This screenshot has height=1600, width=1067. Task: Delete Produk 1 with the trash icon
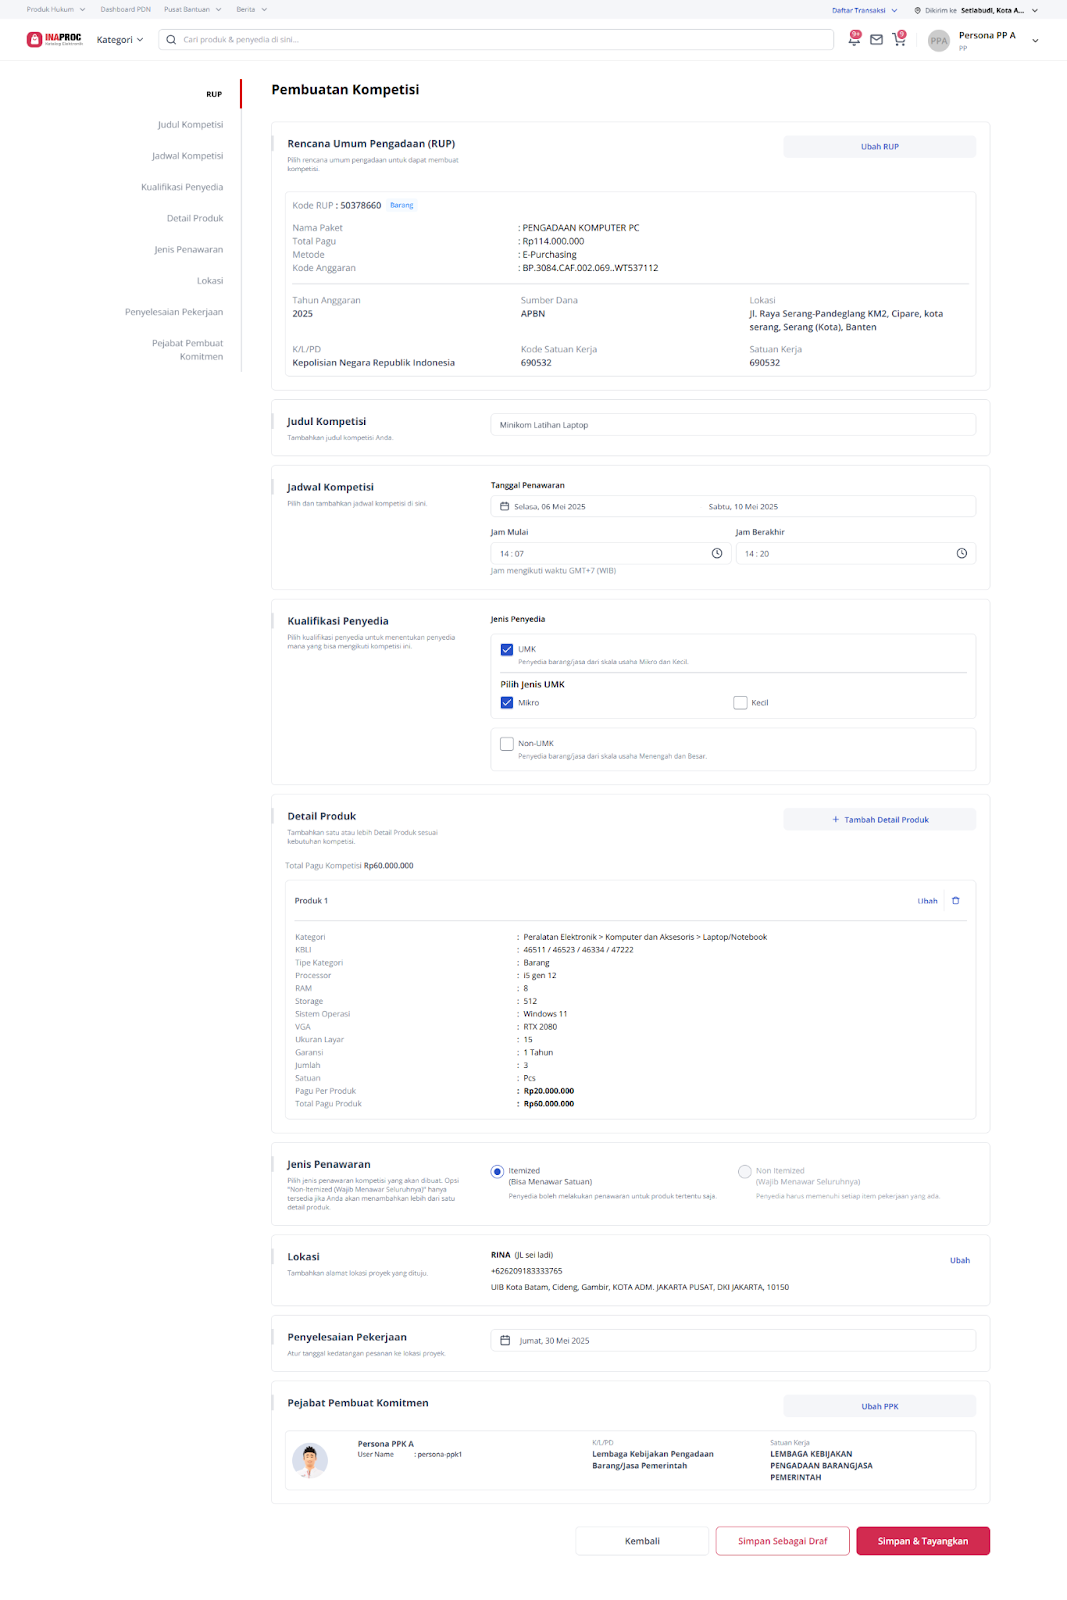pyautogui.click(x=956, y=901)
